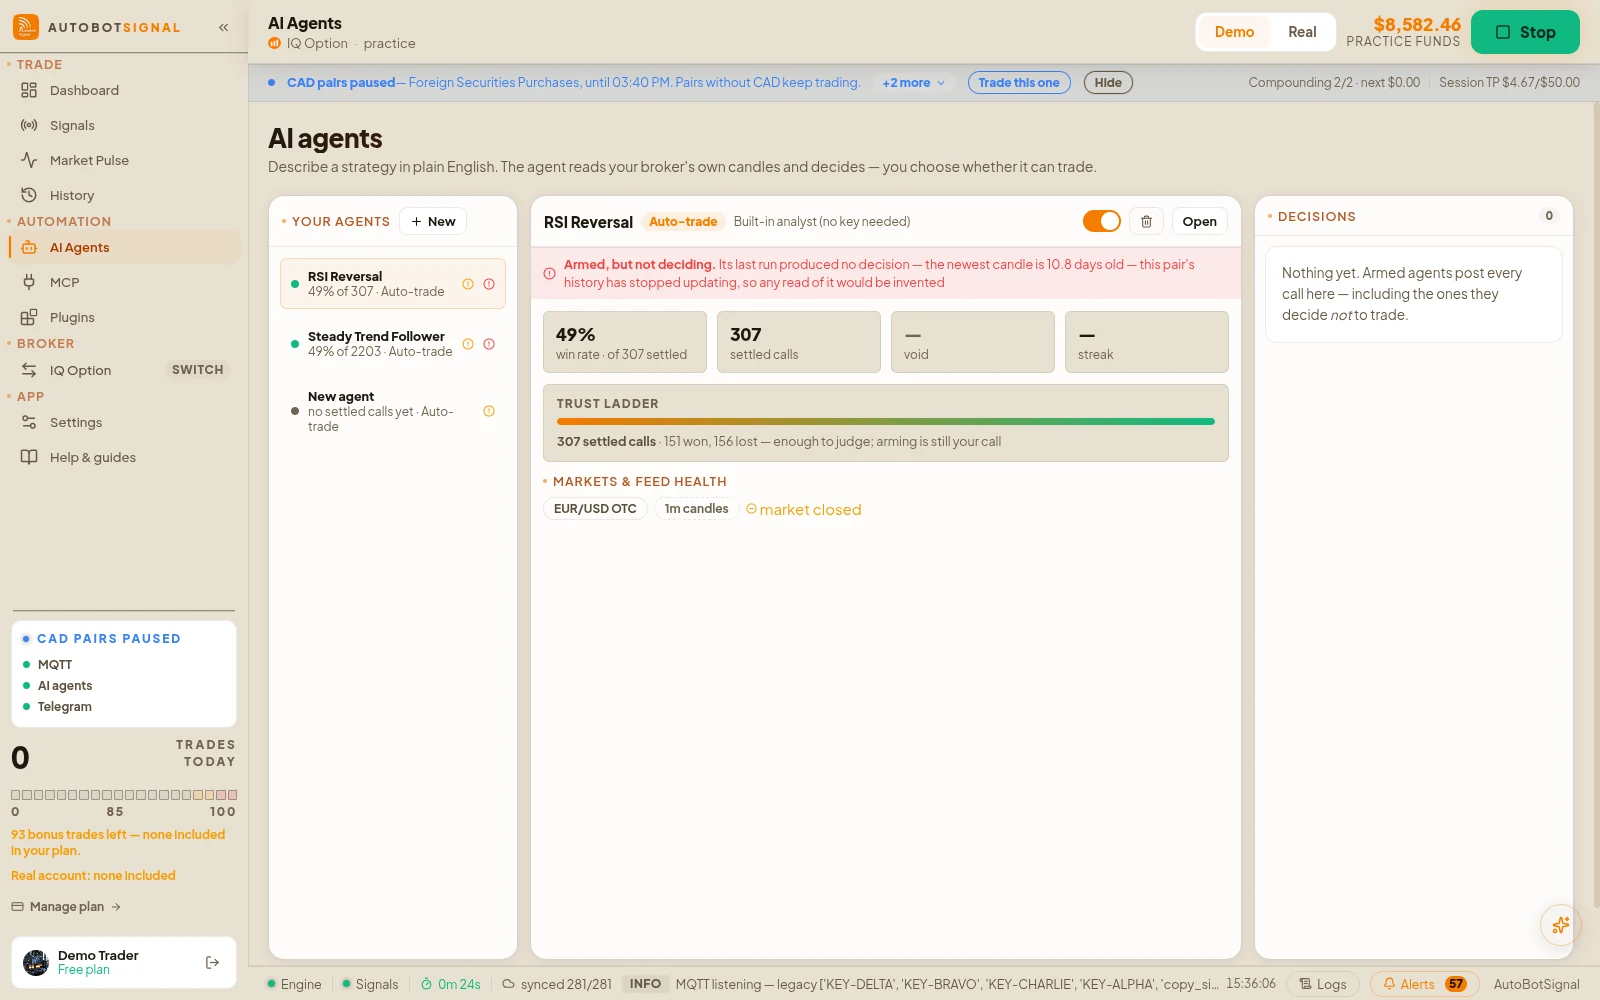
Task: Toggle the RSI Reversal armed switch off
Action: [x=1102, y=221]
